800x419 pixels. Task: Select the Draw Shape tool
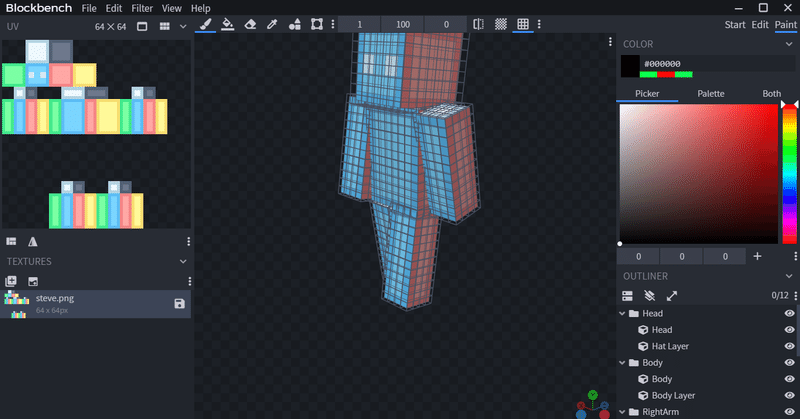click(x=294, y=24)
